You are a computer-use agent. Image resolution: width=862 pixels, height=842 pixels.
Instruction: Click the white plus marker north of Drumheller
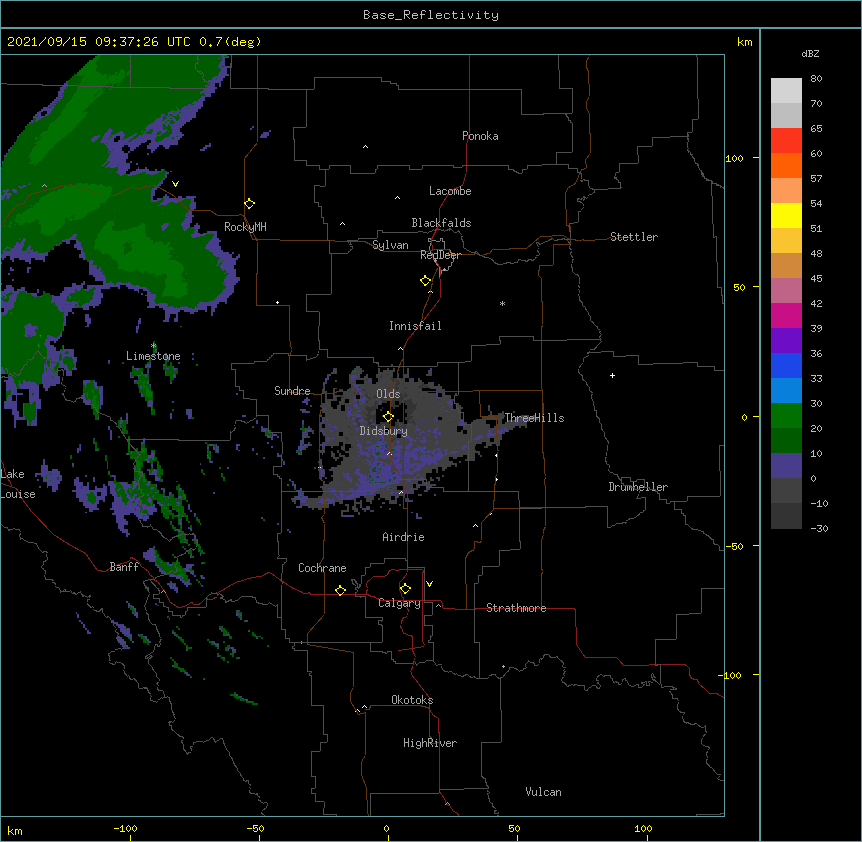[612, 375]
